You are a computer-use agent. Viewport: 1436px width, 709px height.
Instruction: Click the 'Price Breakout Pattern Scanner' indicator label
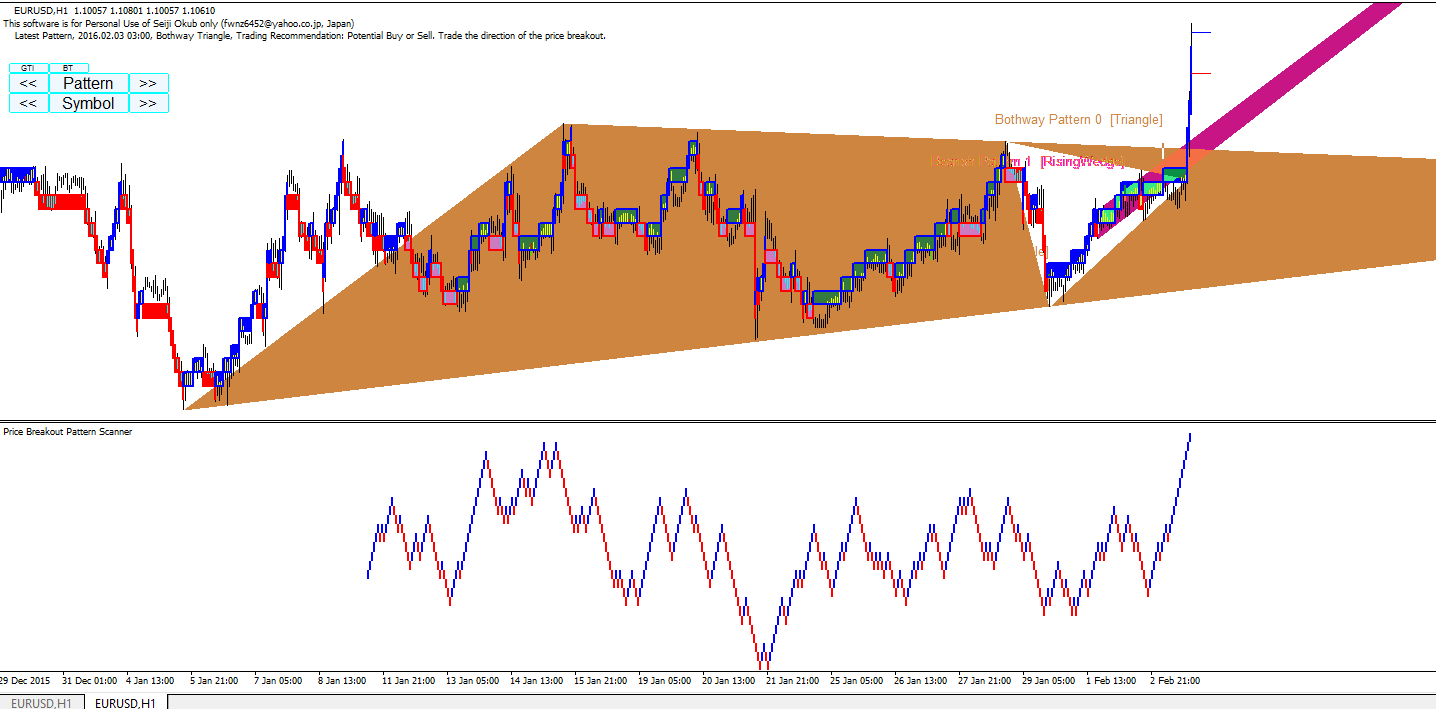tap(68, 432)
